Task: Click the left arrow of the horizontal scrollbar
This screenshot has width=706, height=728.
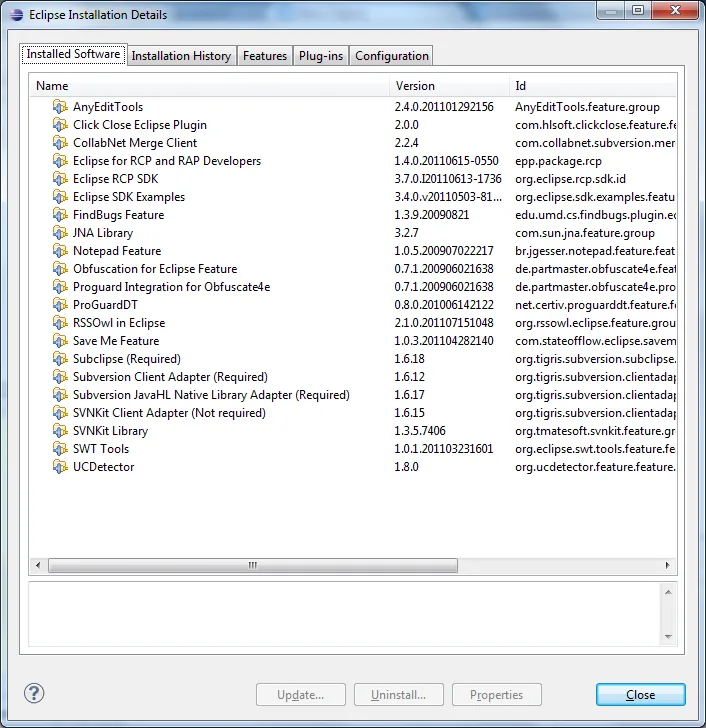Action: coord(38,566)
